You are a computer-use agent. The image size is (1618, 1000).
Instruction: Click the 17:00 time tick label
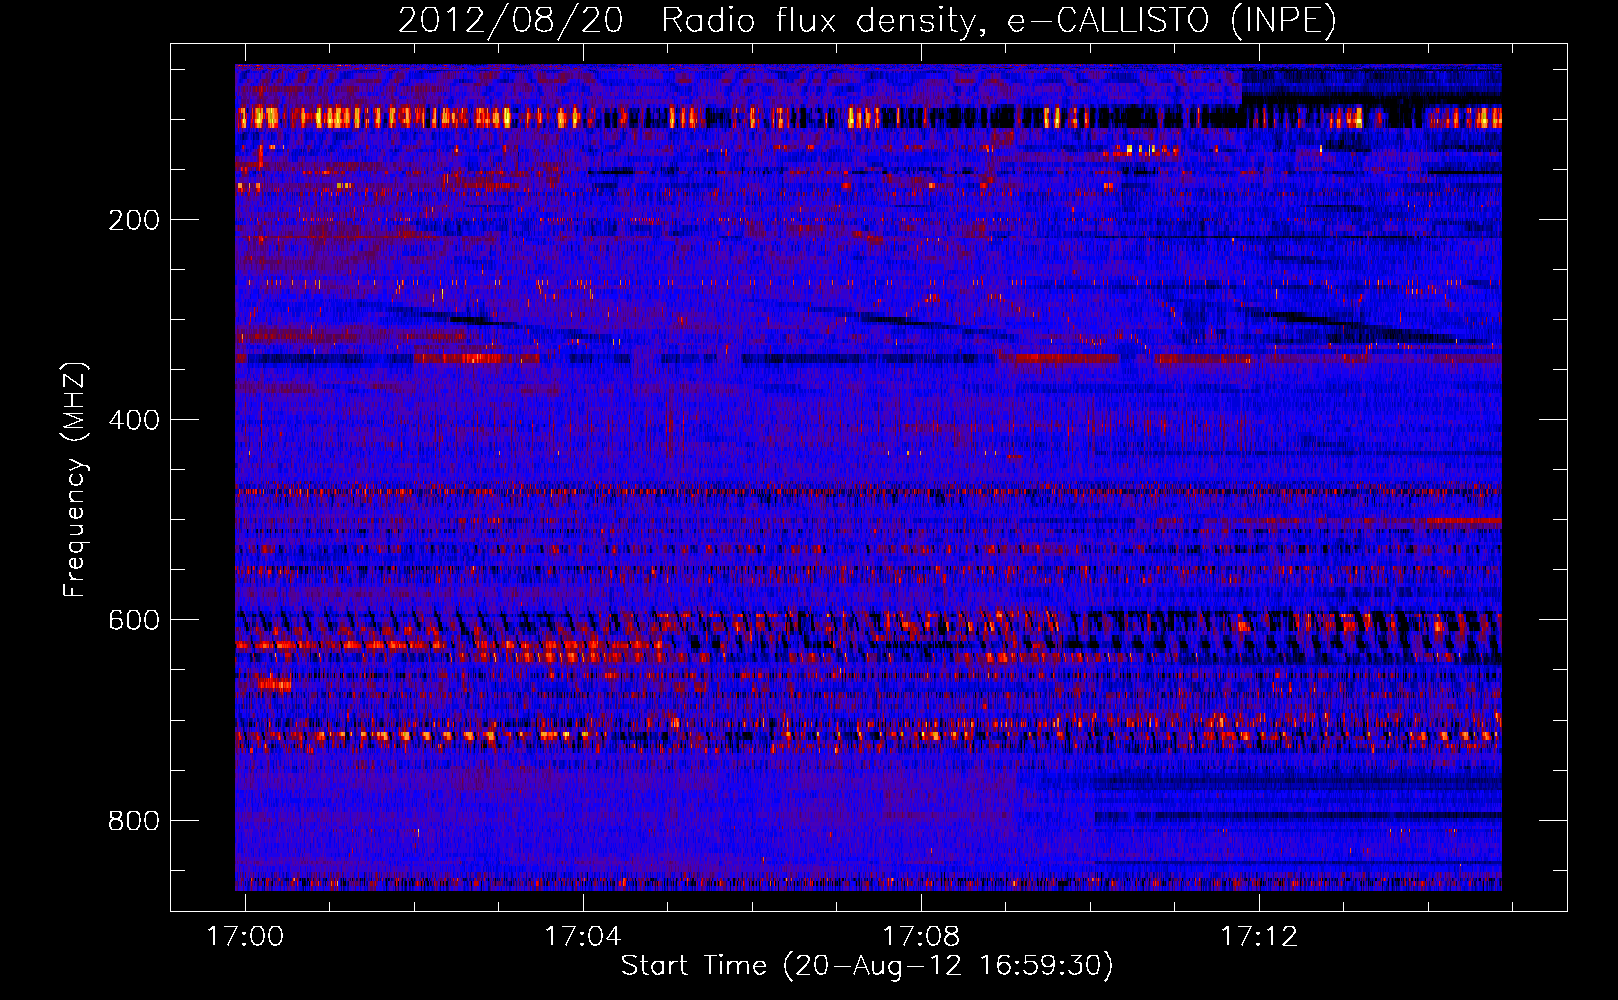point(245,936)
